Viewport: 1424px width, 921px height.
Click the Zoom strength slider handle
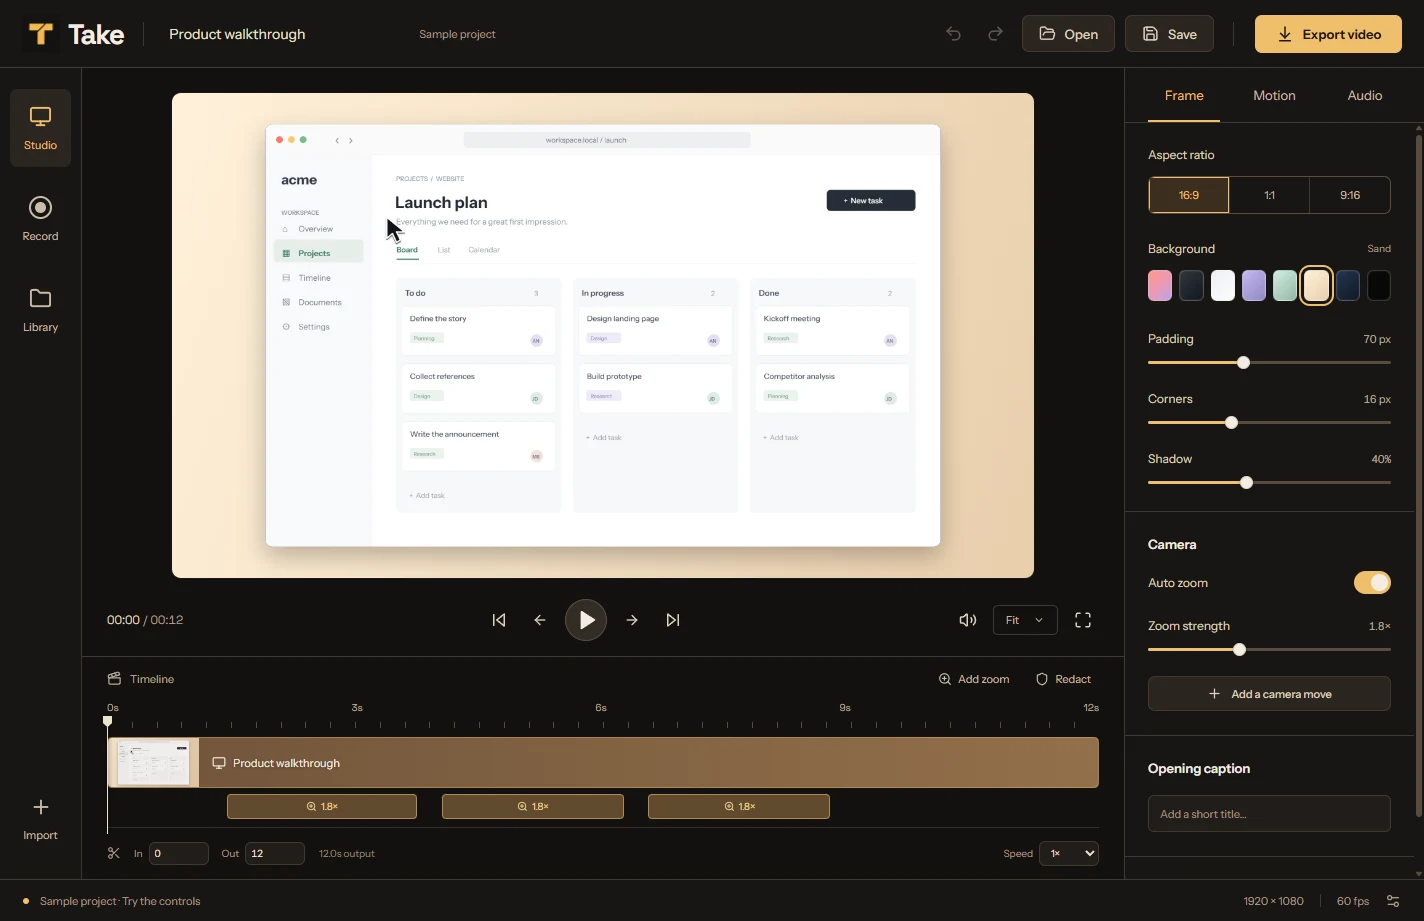coord(1240,650)
